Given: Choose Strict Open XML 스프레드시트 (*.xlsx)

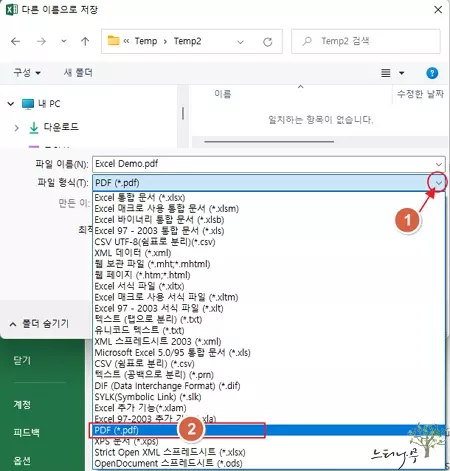Looking at the screenshot, I should (269, 452).
